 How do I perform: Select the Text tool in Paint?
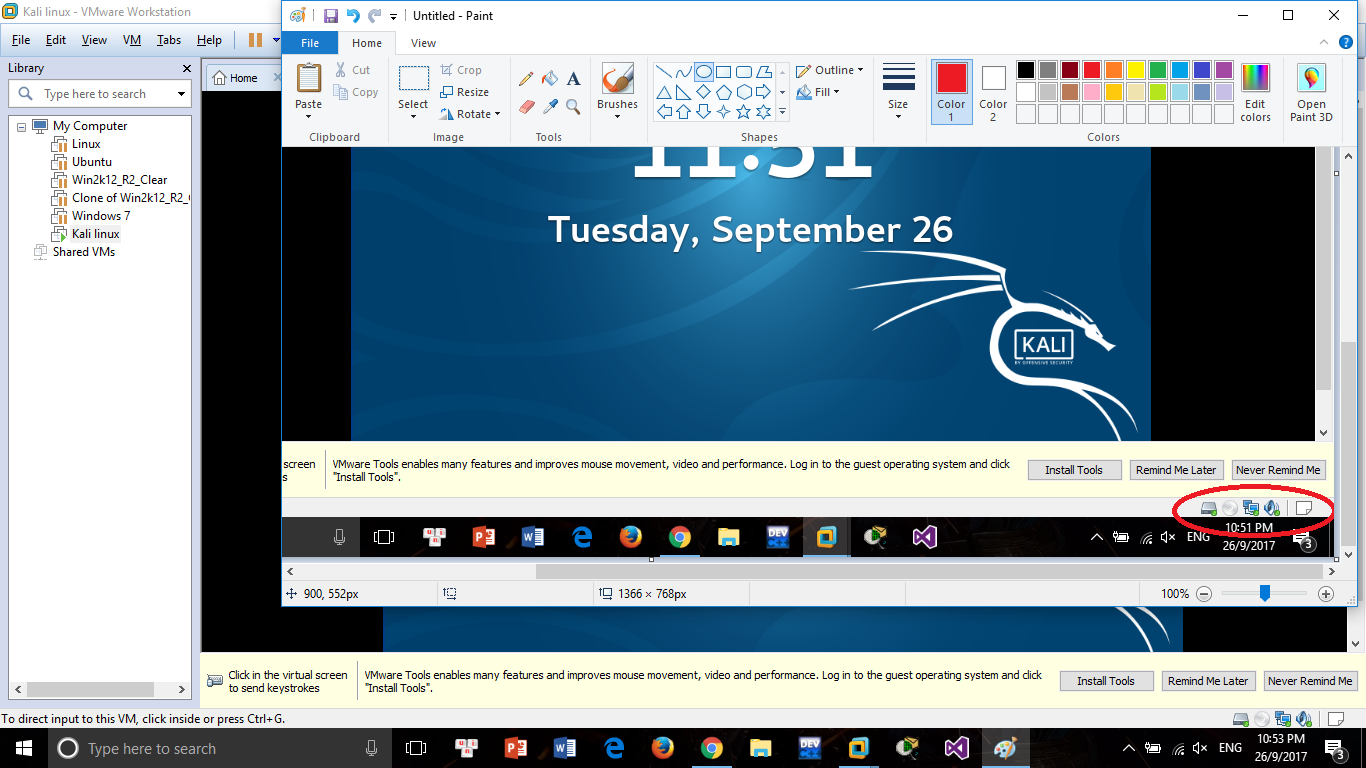[573, 78]
